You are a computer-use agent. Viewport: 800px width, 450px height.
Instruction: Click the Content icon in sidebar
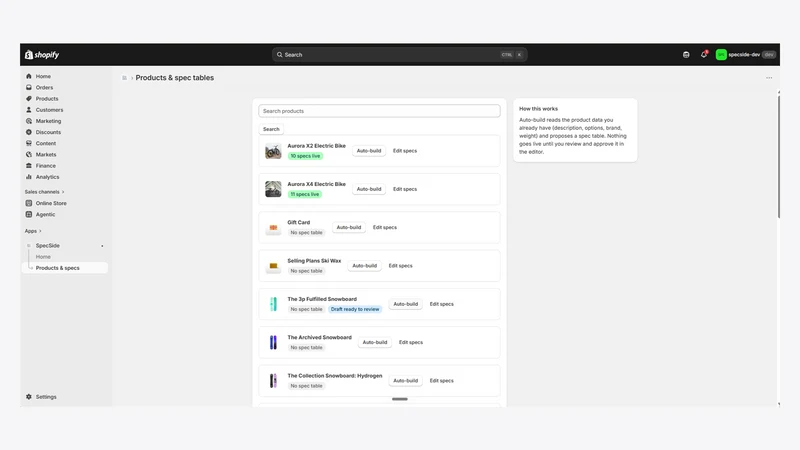click(29, 143)
